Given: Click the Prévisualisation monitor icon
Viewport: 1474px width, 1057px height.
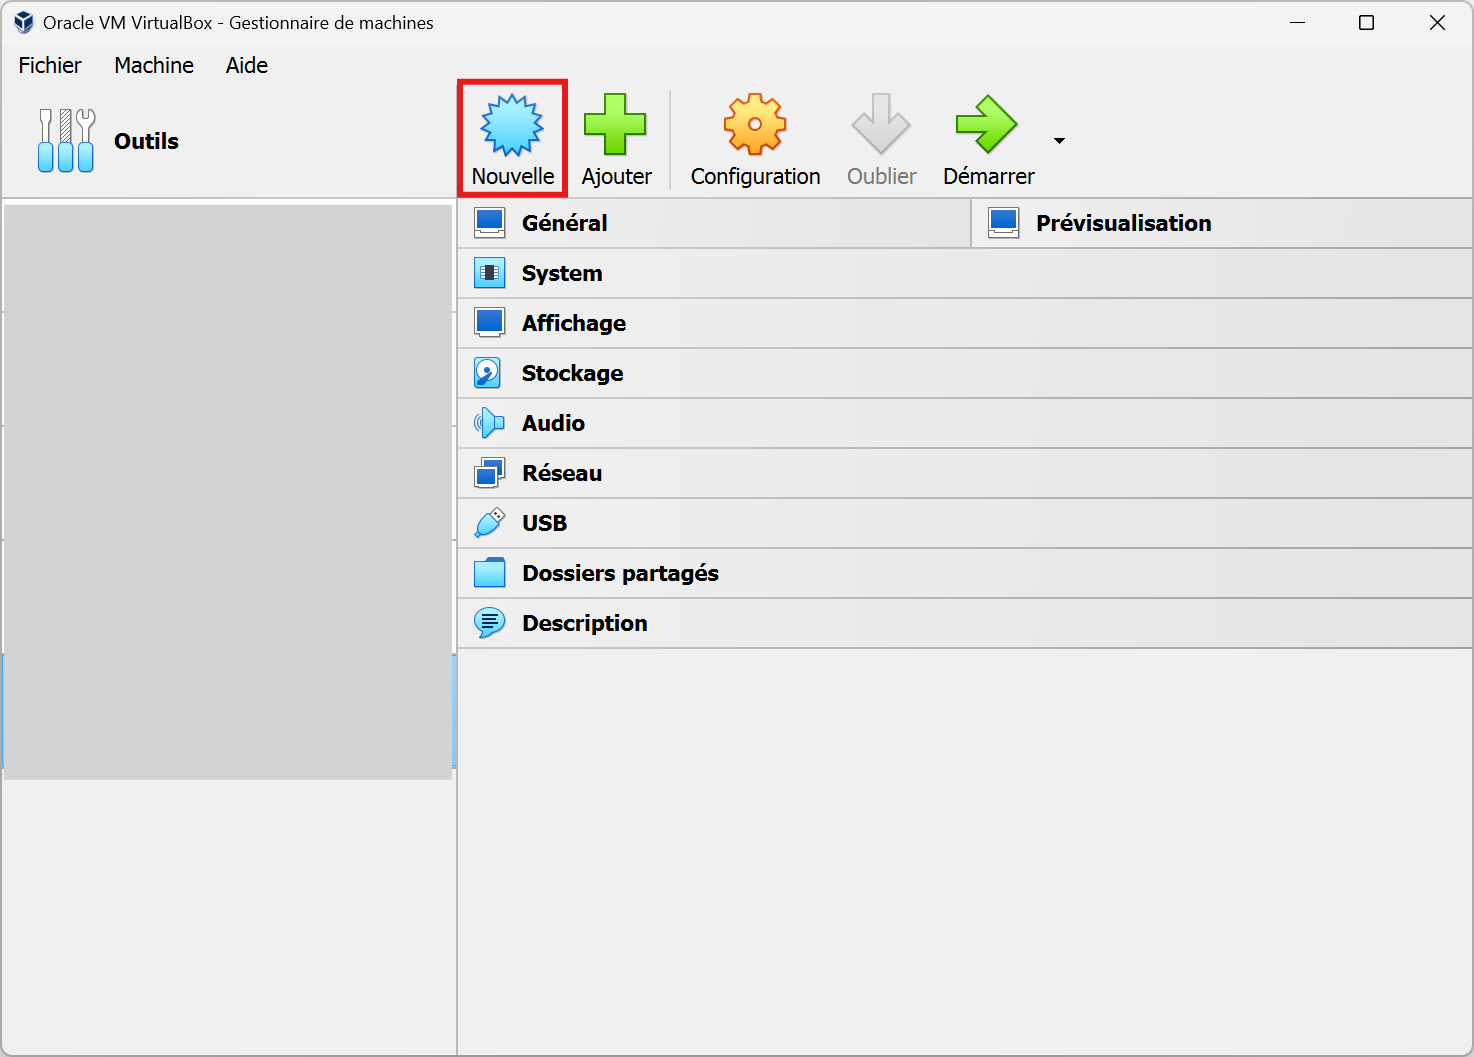Looking at the screenshot, I should point(1003,222).
